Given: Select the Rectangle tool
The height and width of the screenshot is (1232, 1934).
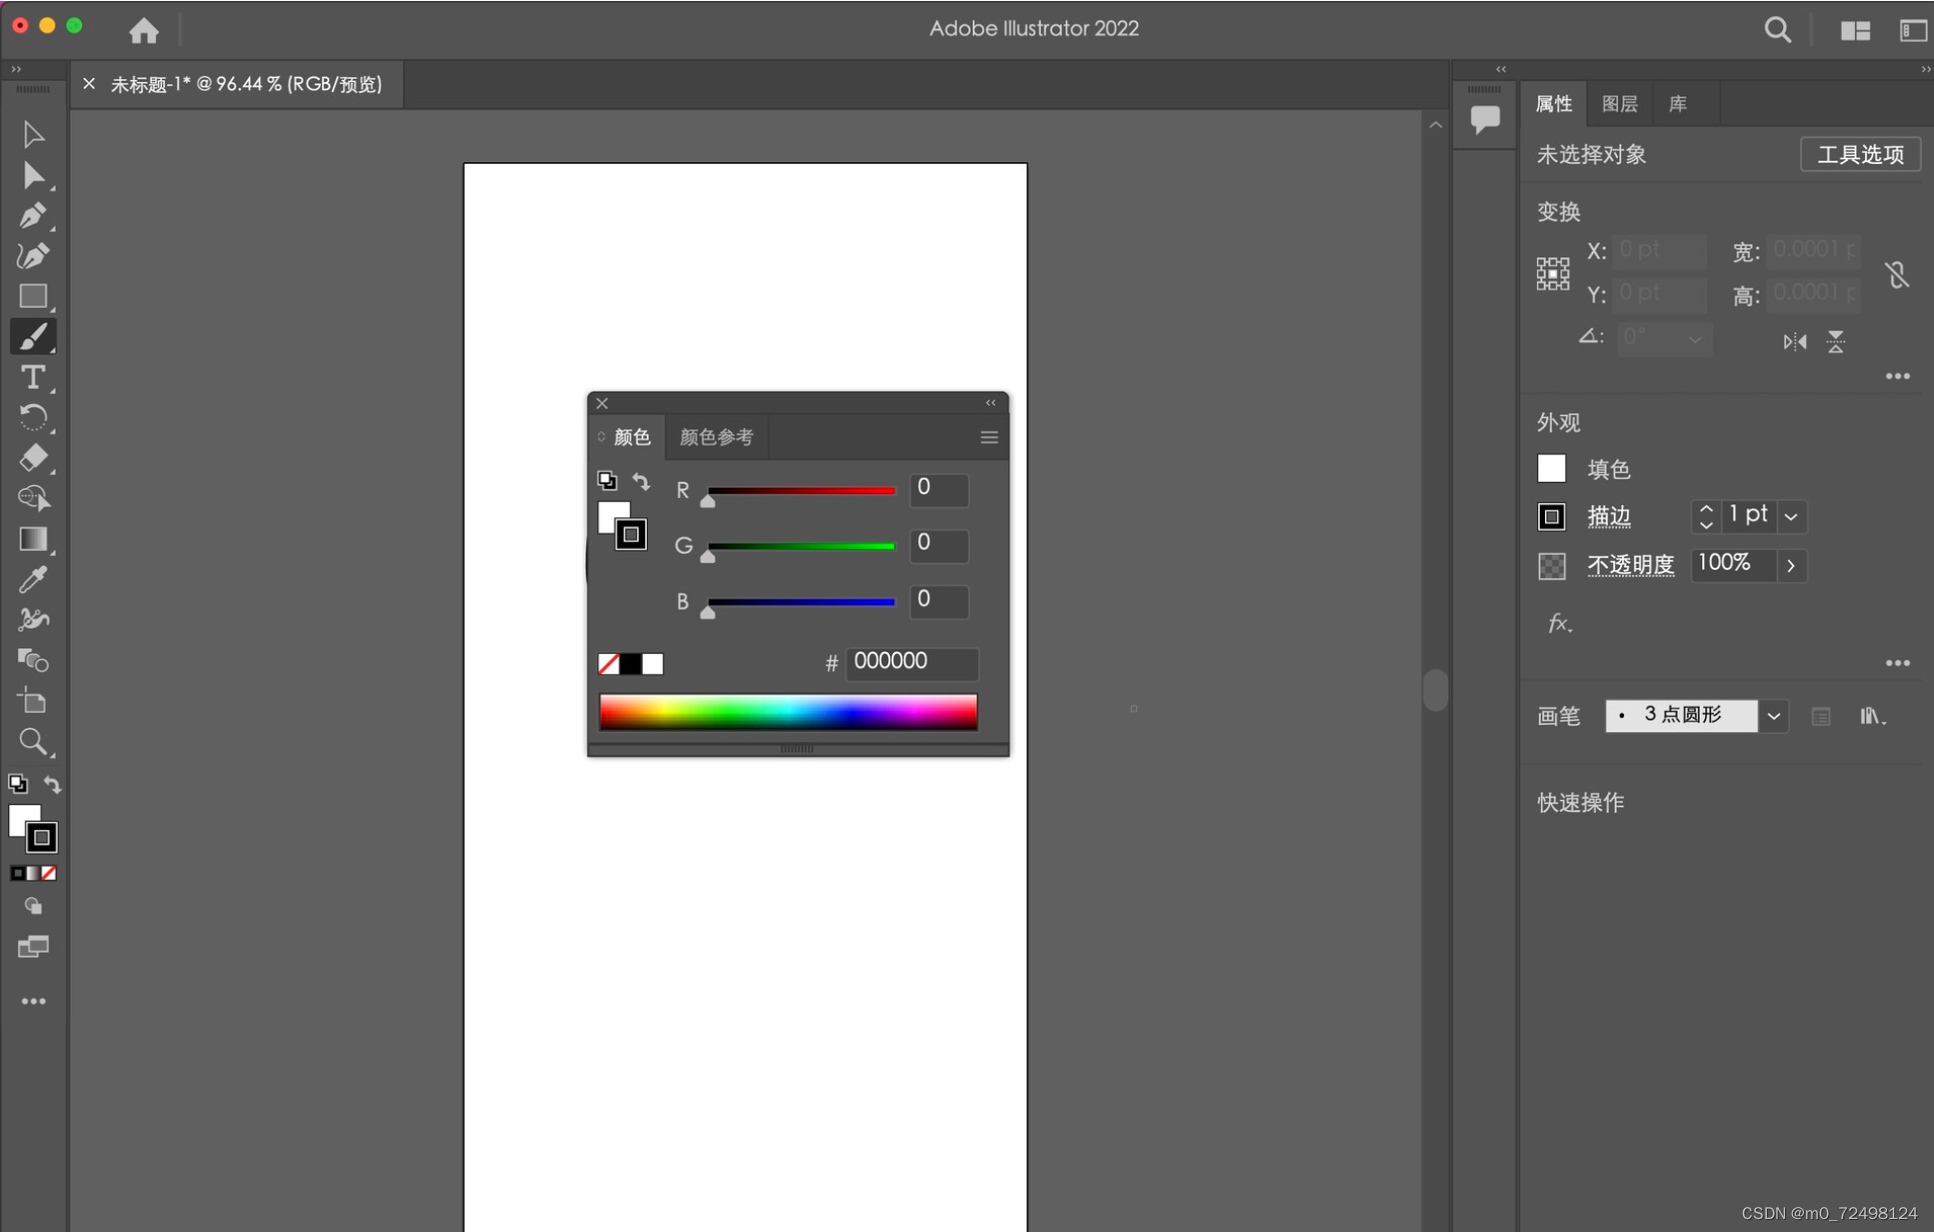Looking at the screenshot, I should (32, 296).
